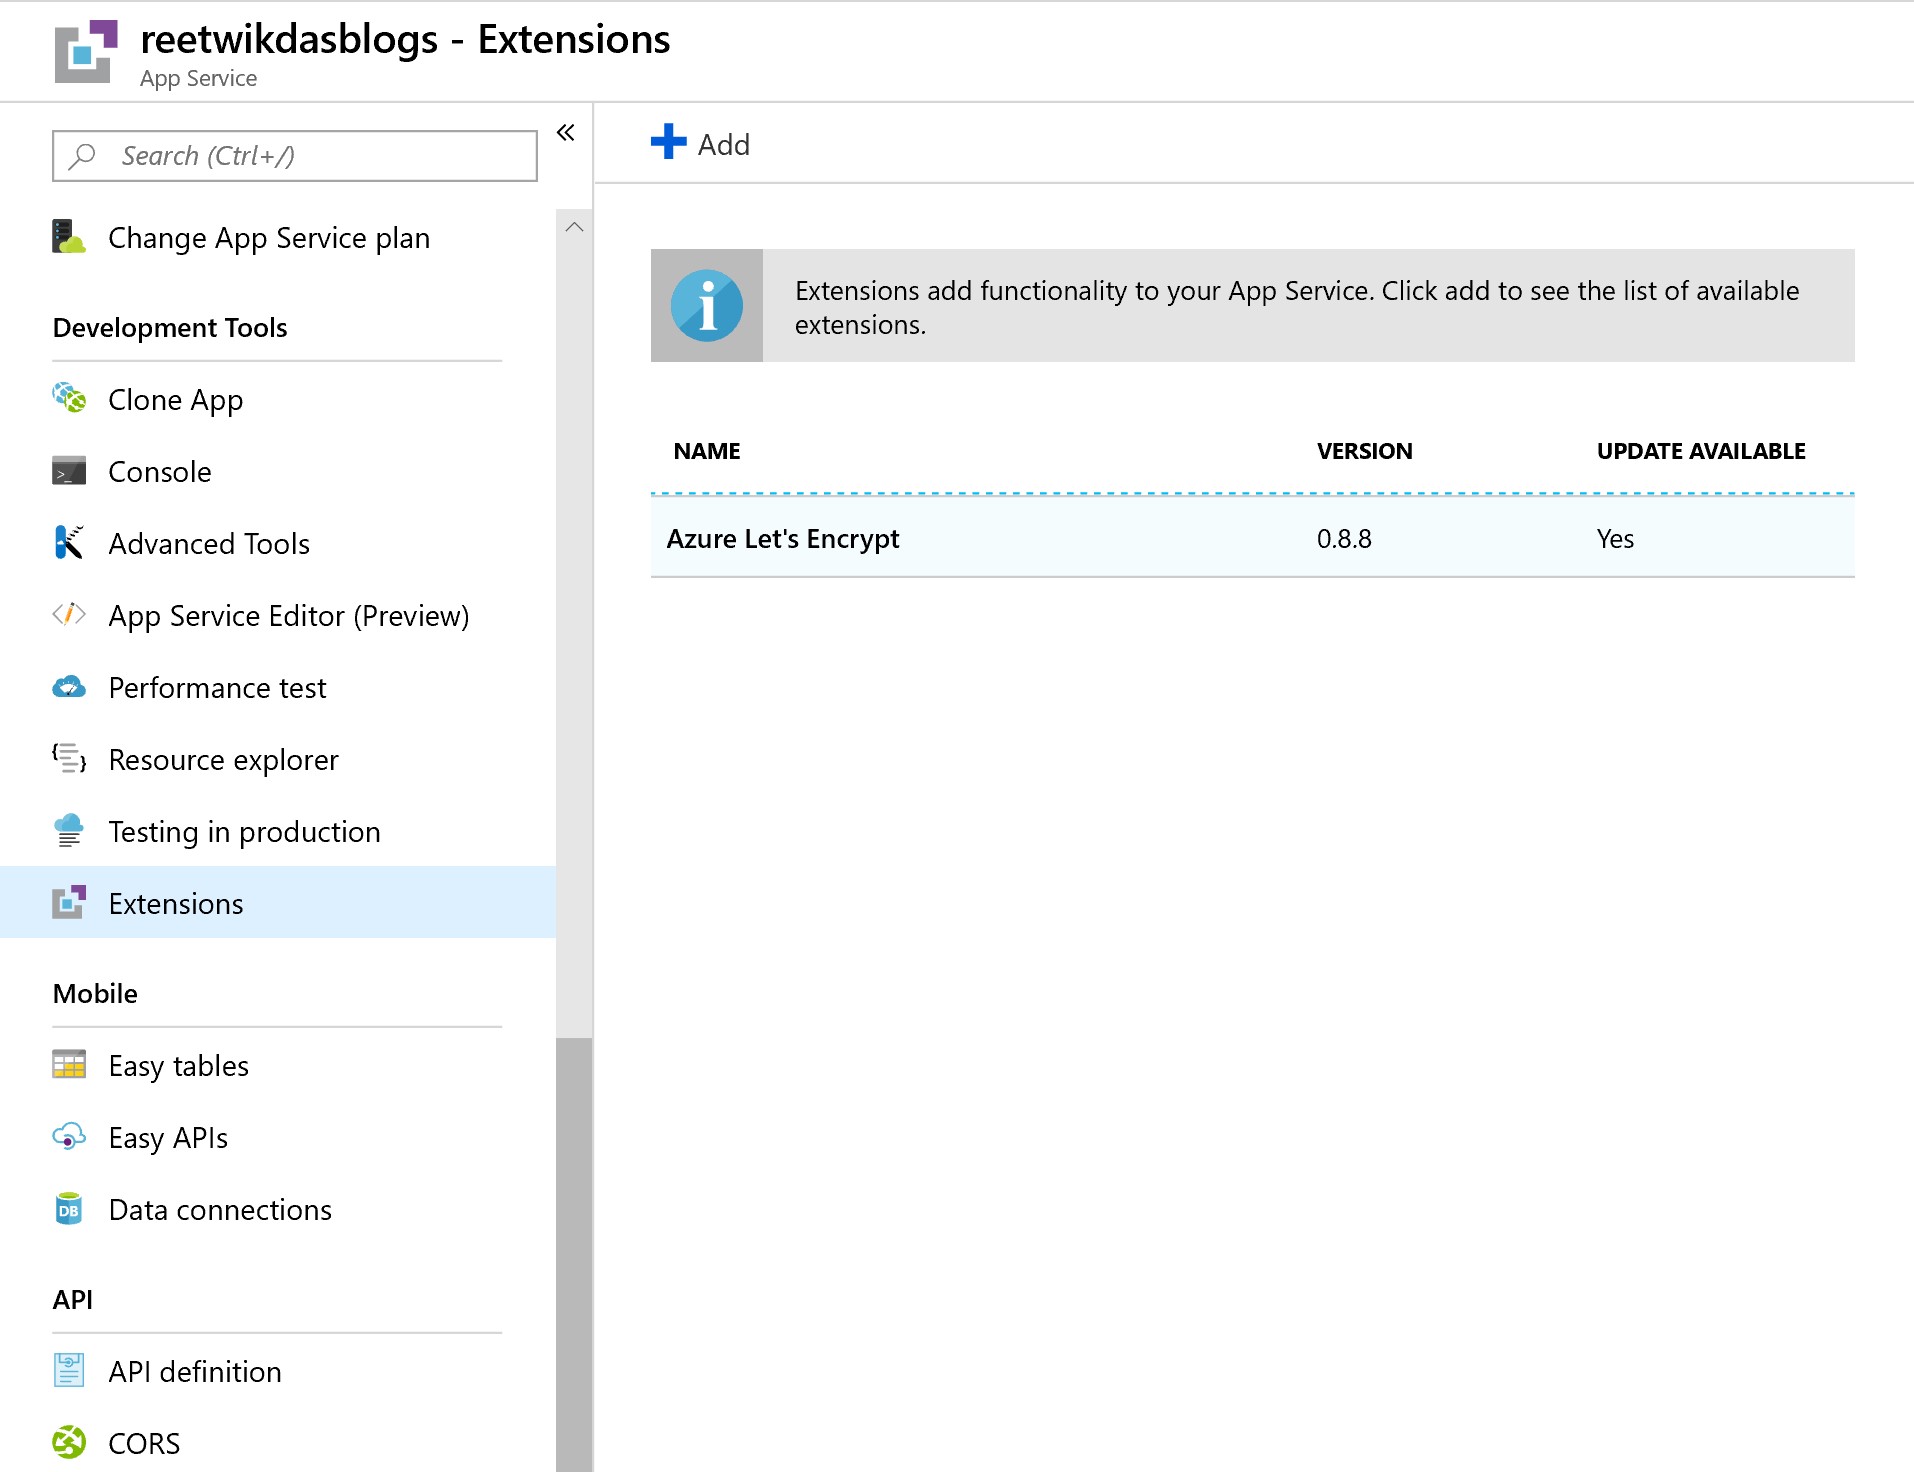Click the blue plus Add icon

coord(669,141)
